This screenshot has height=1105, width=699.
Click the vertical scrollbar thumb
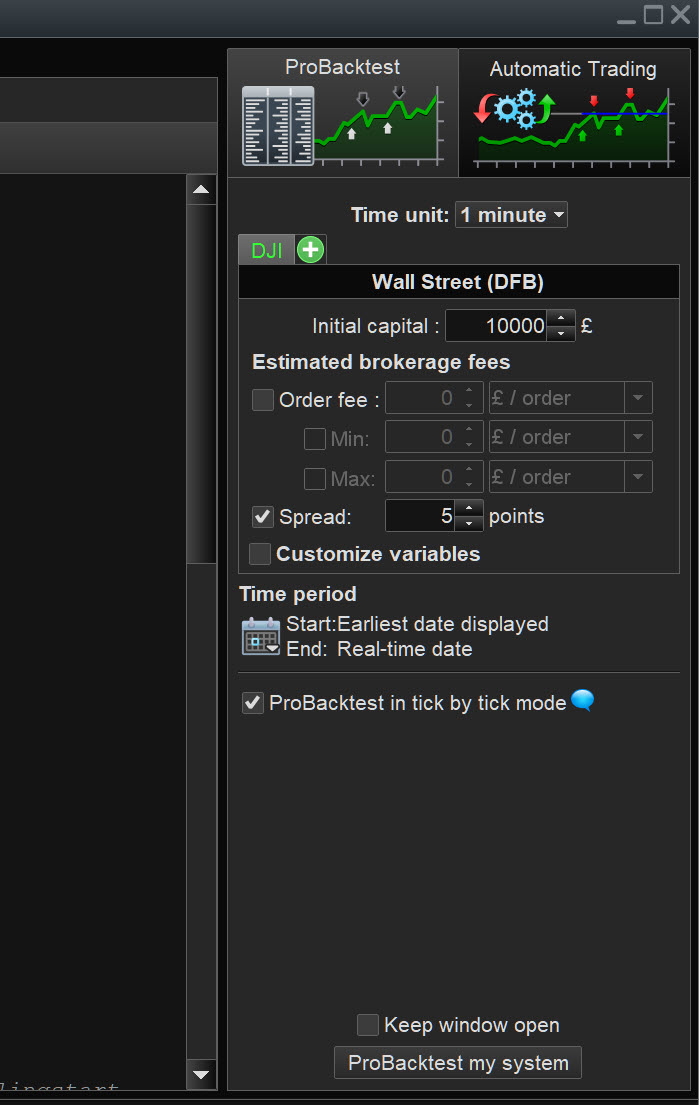click(201, 385)
